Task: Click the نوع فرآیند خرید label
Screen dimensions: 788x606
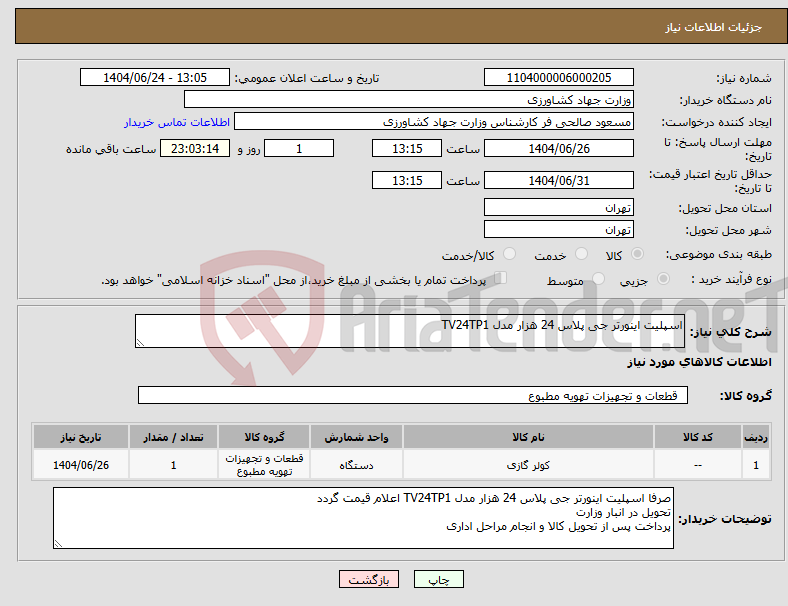Action: click(731, 279)
